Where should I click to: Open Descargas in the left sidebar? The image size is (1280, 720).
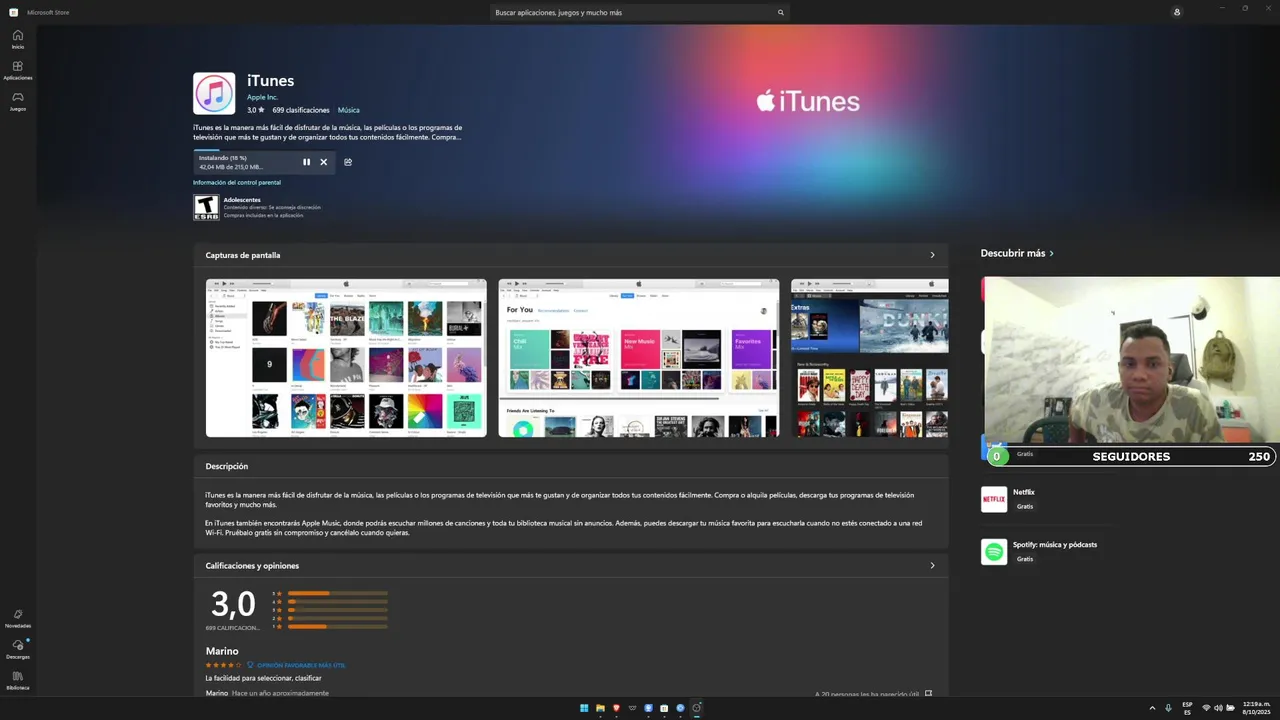point(17,649)
